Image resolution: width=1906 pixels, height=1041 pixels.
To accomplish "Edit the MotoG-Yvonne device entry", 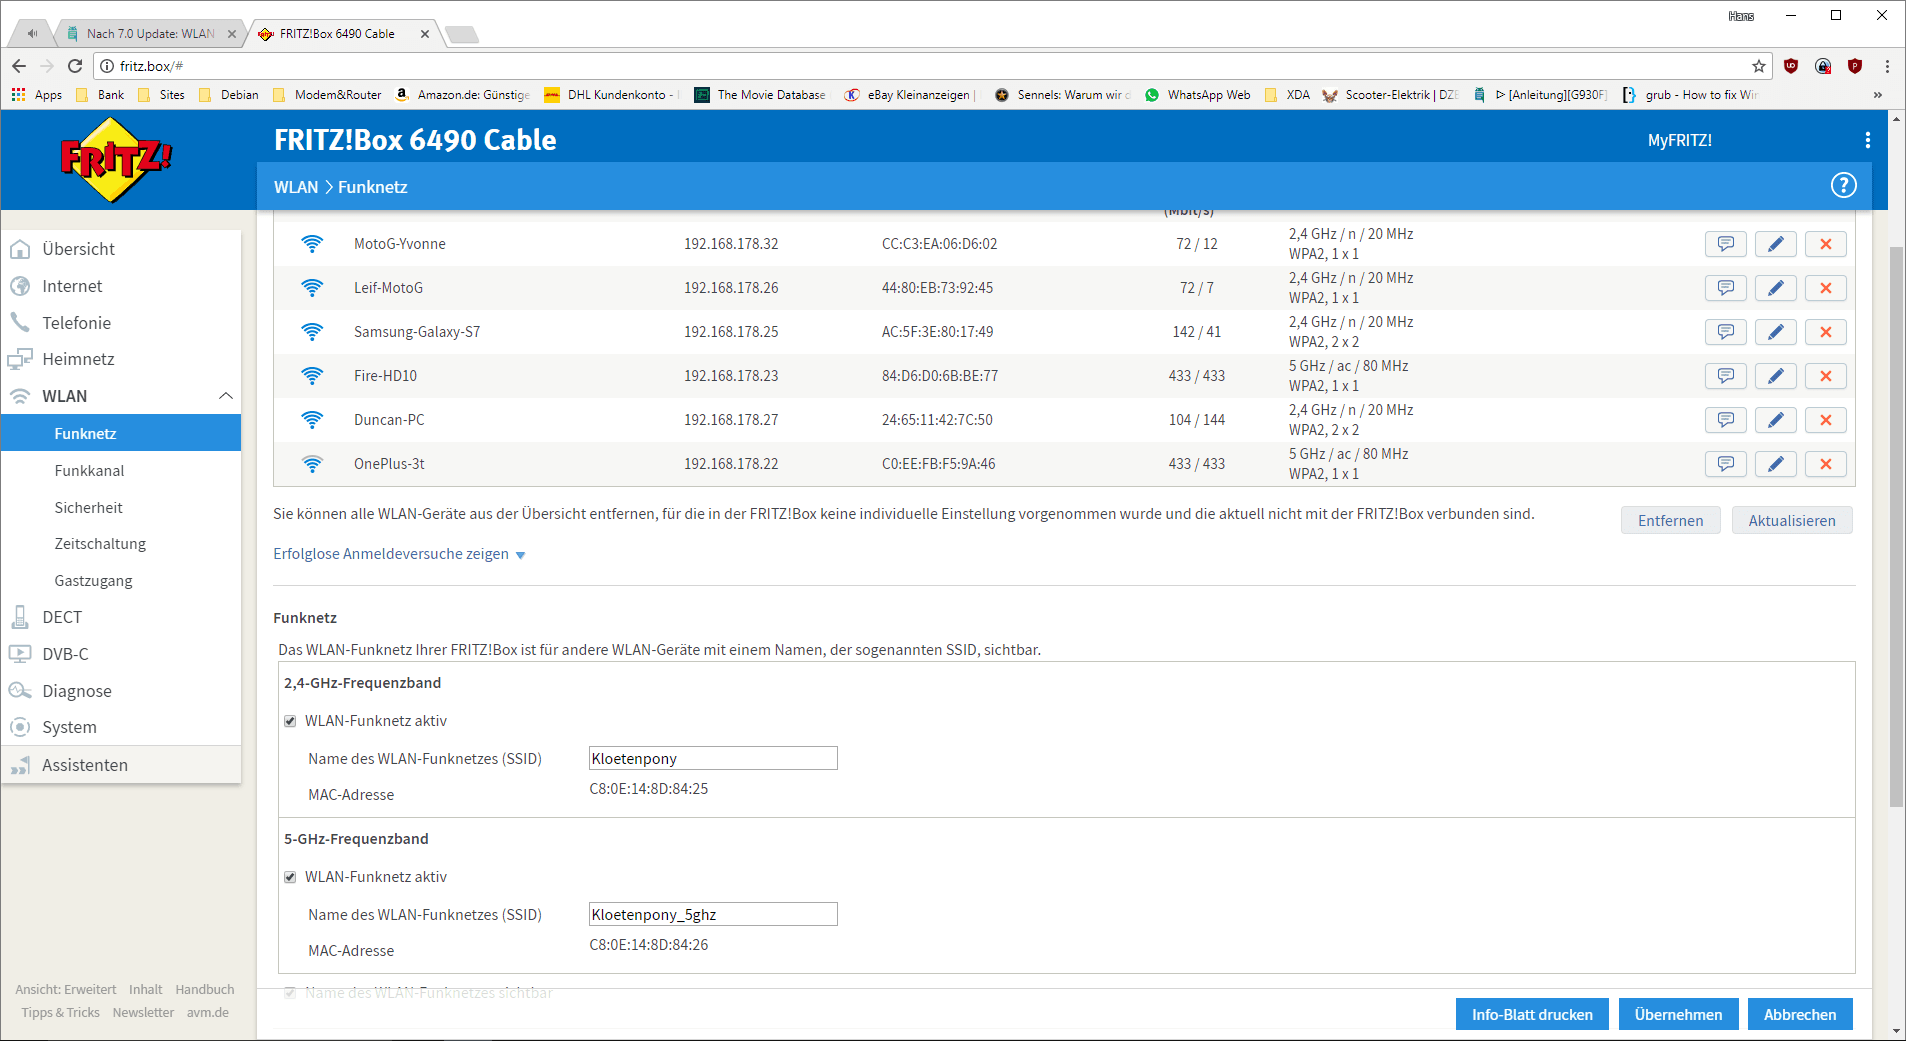I will [x=1775, y=244].
